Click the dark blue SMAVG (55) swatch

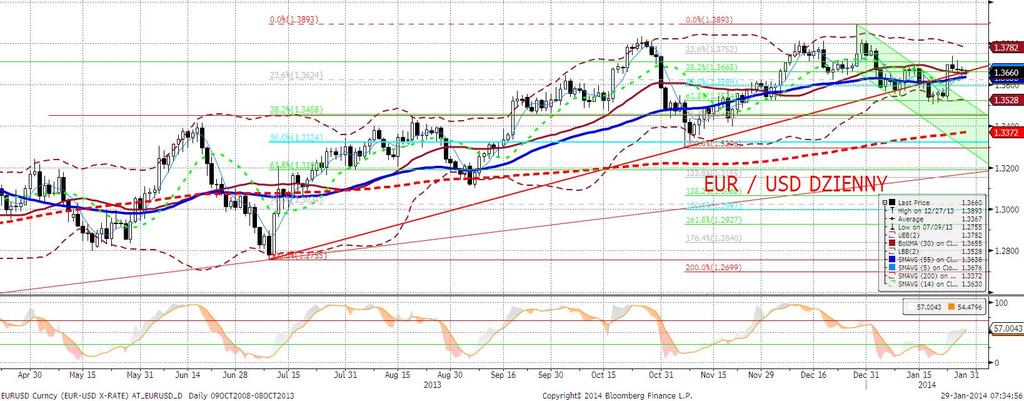click(892, 259)
